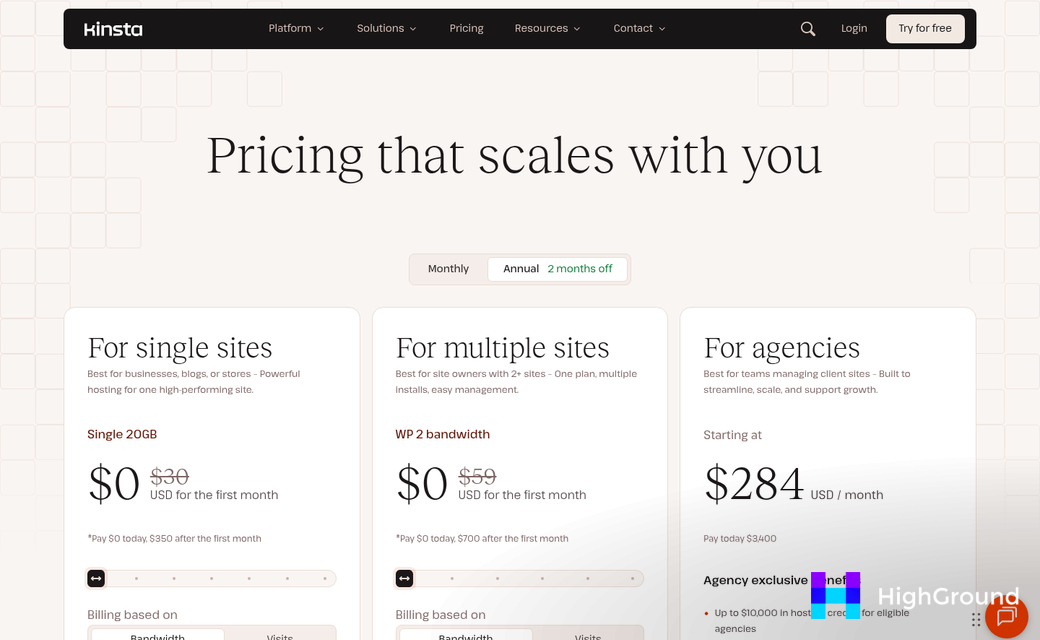Image resolution: width=1040 pixels, height=640 pixels.
Task: Click the drag-handle dots beside the chat bubble
Action: point(975,618)
